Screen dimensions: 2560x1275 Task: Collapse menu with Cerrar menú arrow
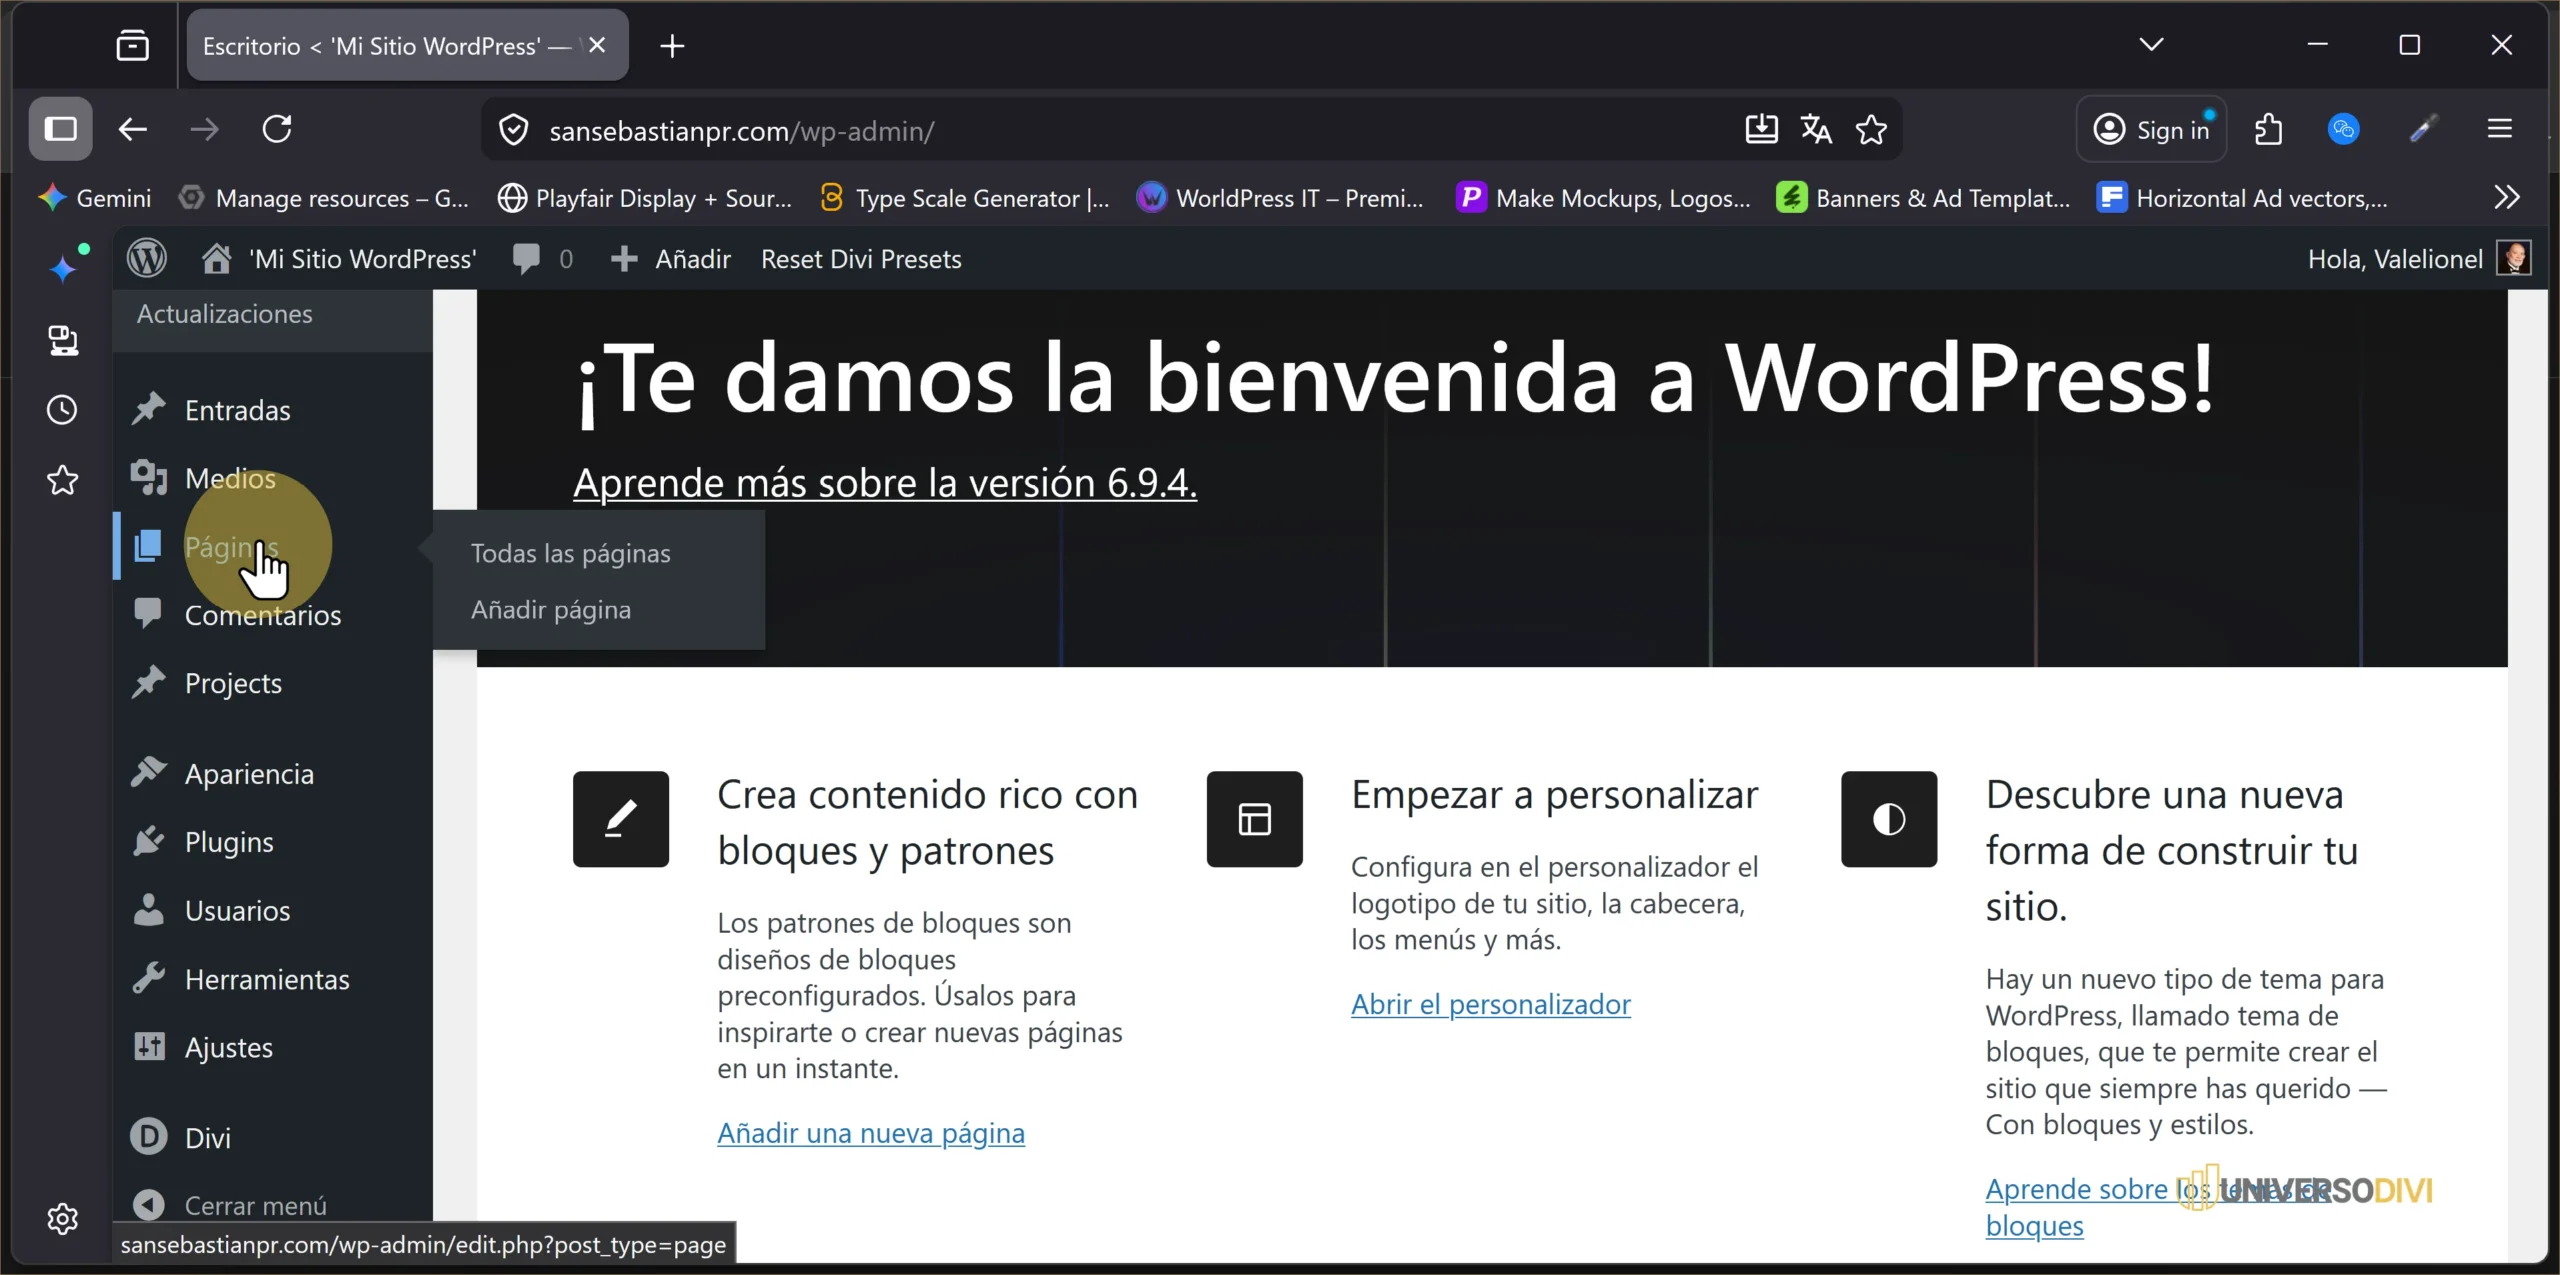[x=149, y=1205]
